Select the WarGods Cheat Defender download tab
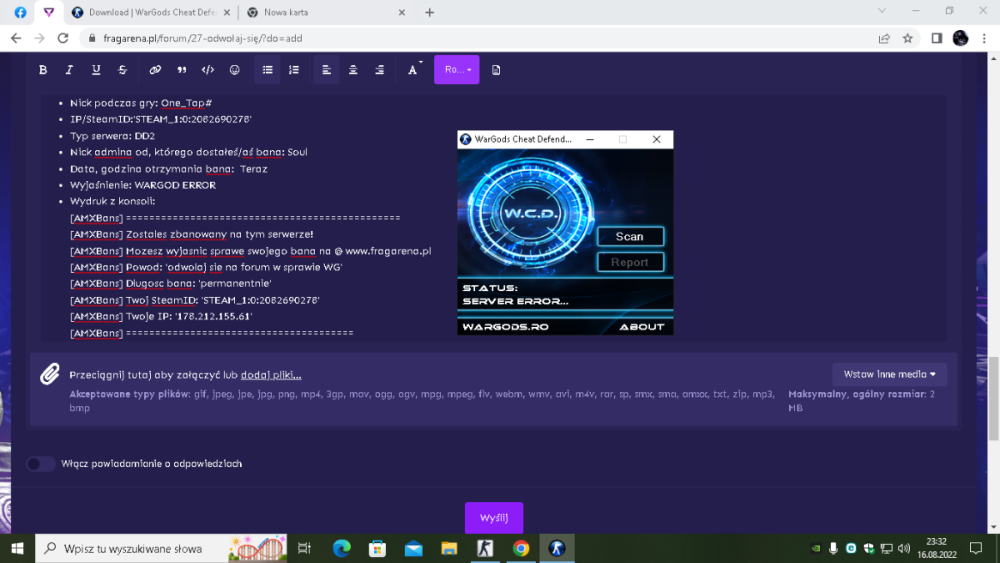Image resolution: width=1000 pixels, height=563 pixels. 150,12
